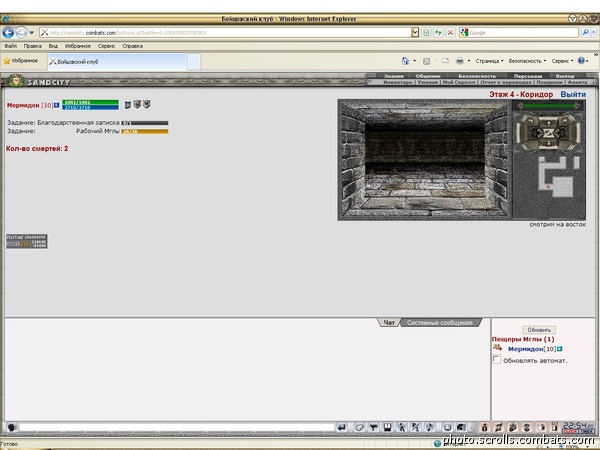This screenshot has width=600, height=450.
Task: Click the chat message input field
Action: point(177,427)
